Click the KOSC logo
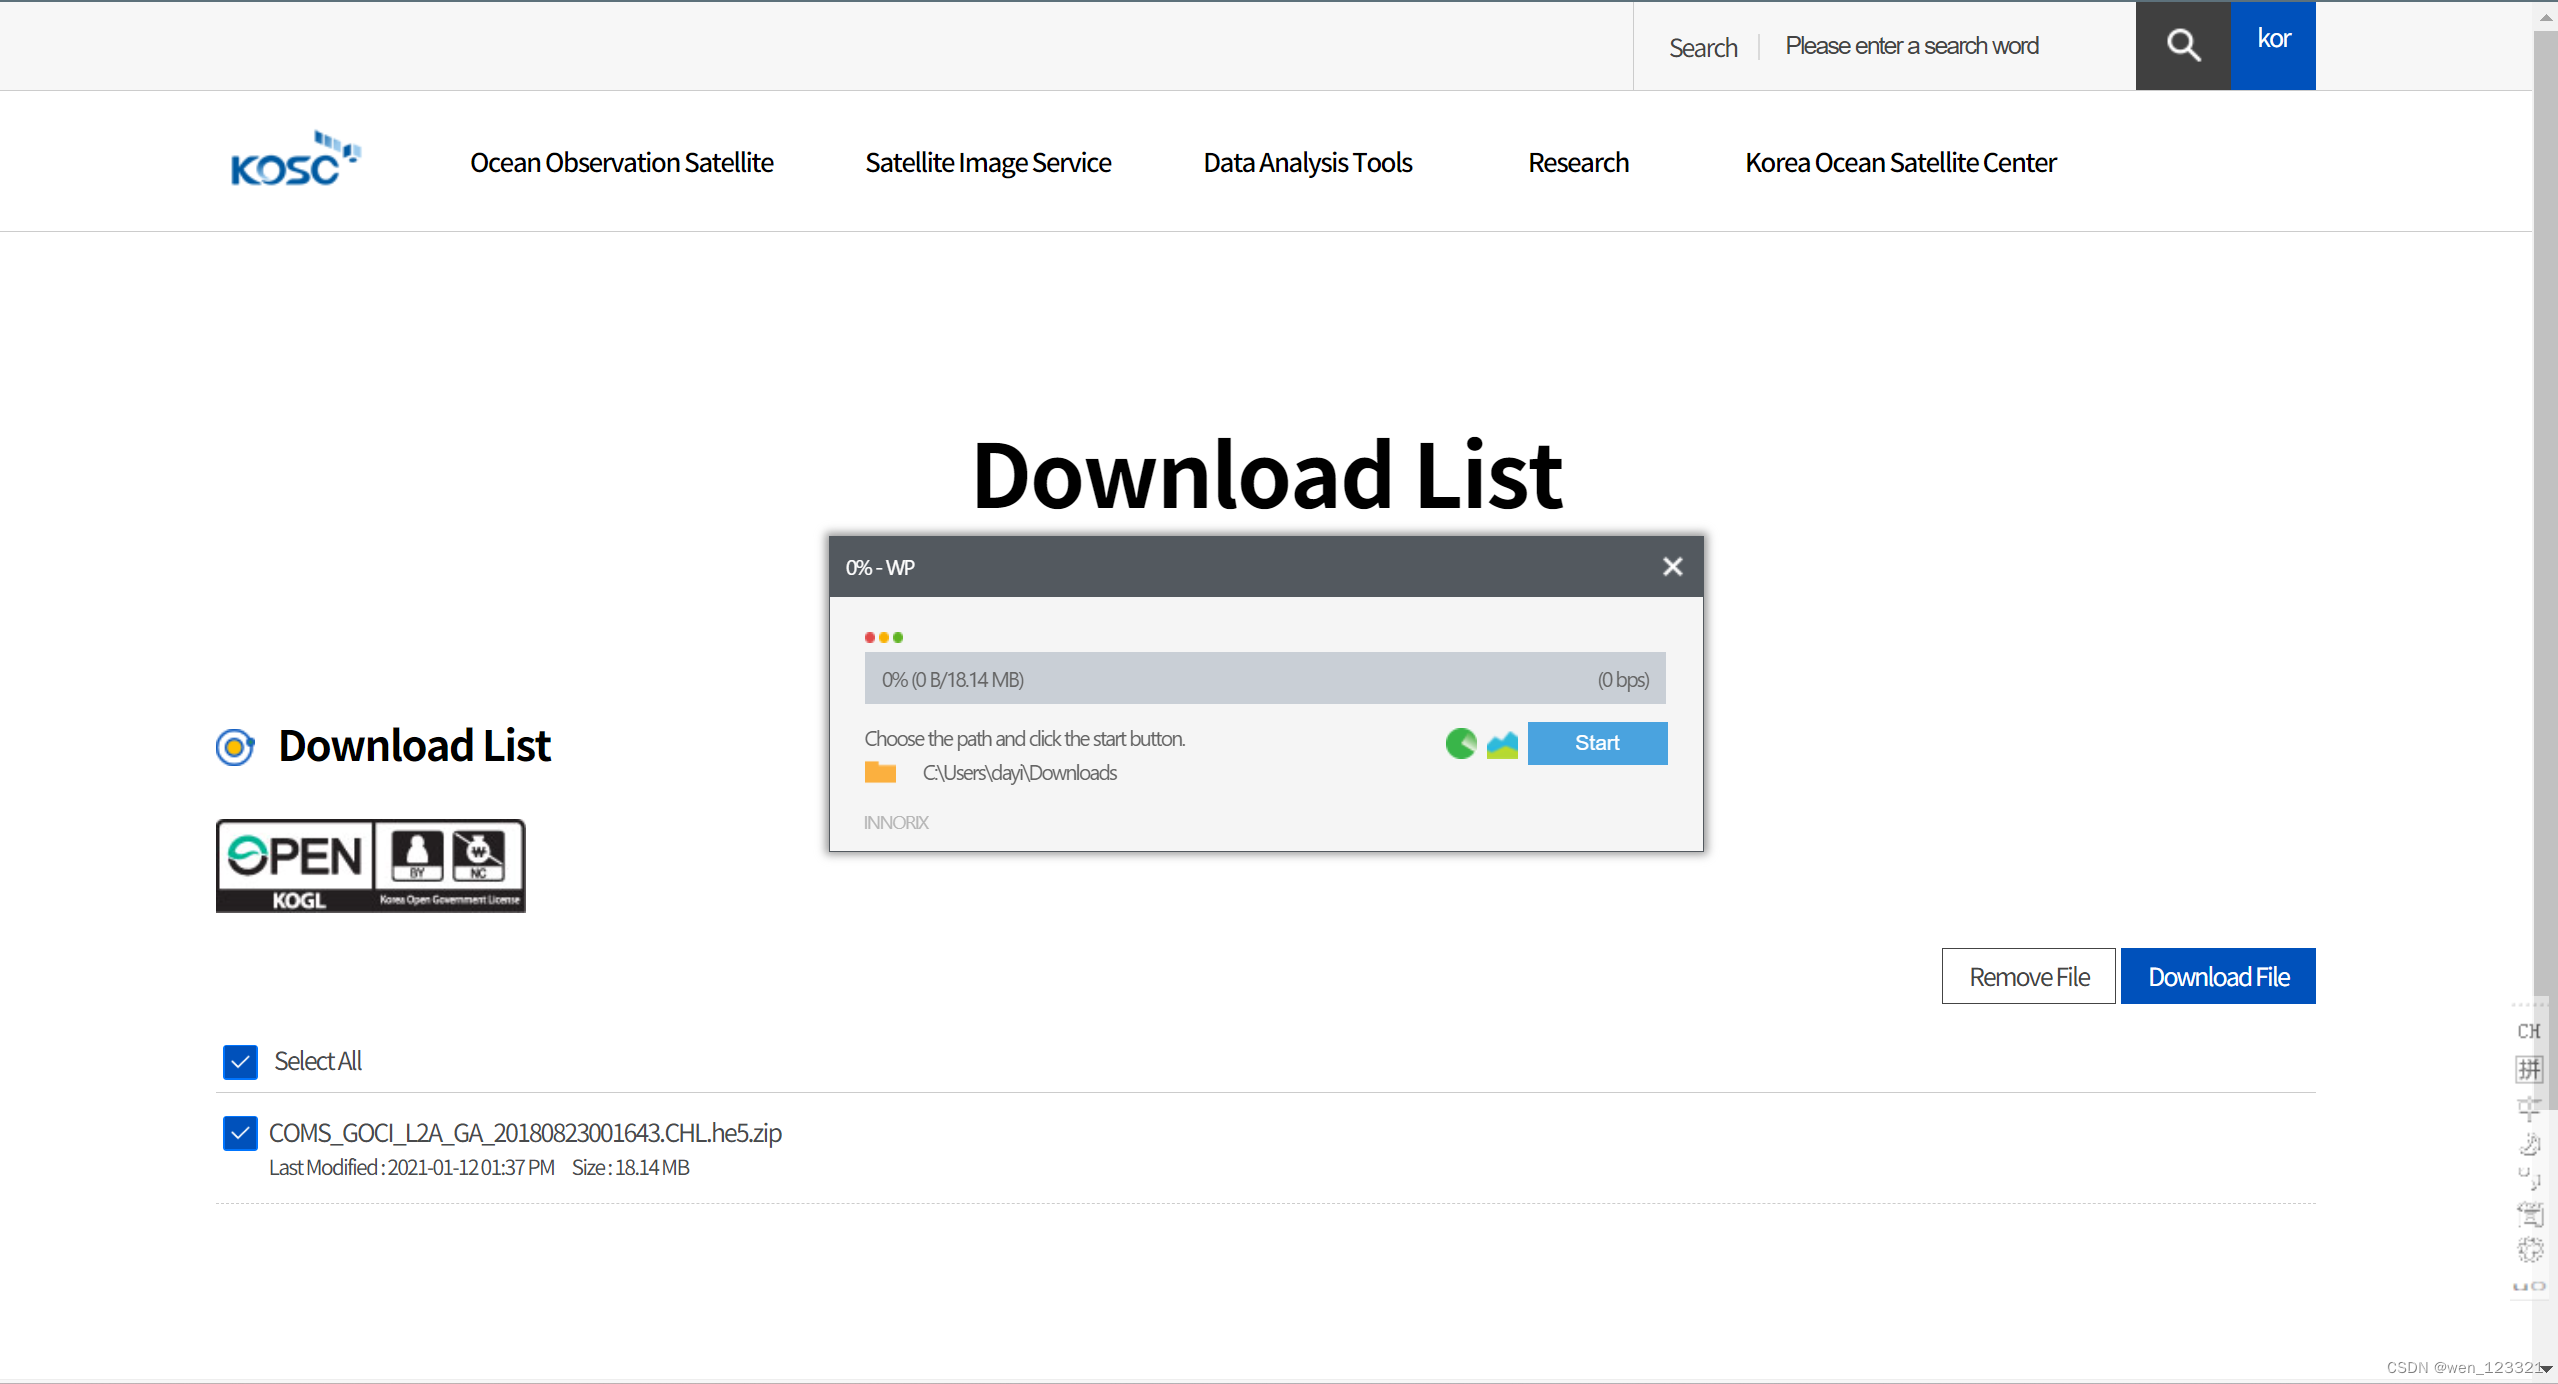This screenshot has height=1384, width=2558. click(295, 160)
